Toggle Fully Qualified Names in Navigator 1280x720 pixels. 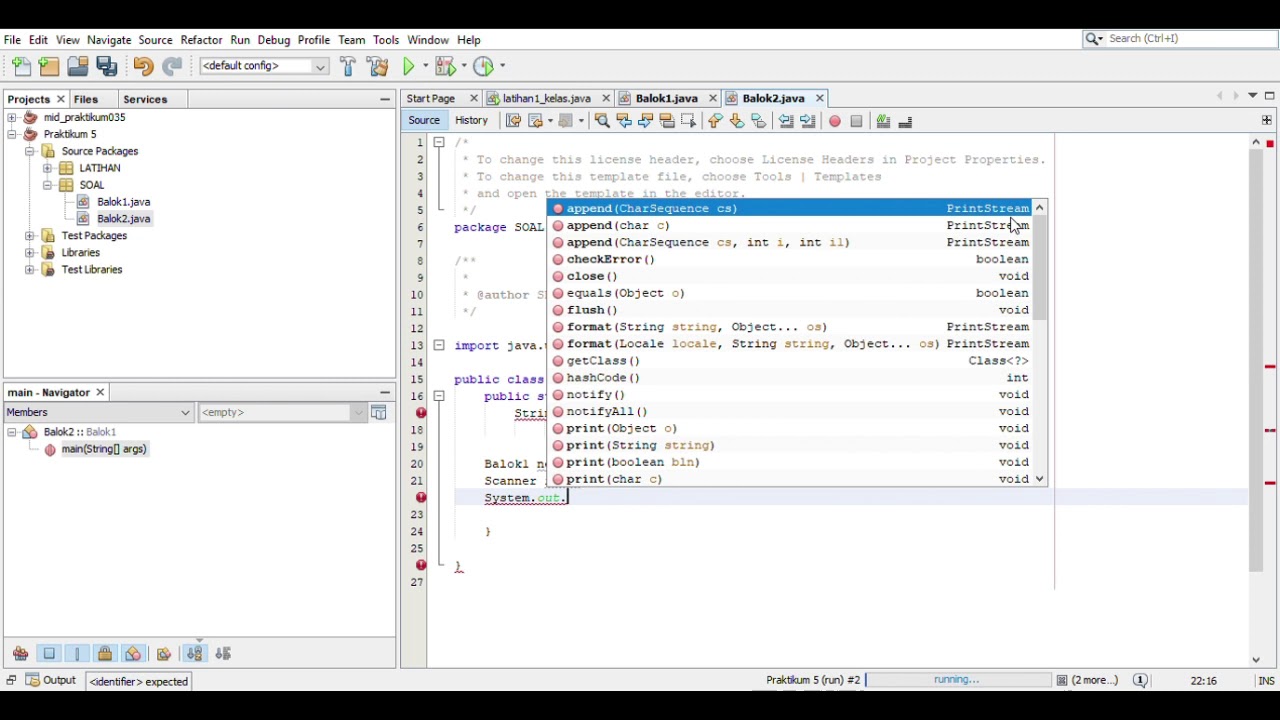coord(164,654)
